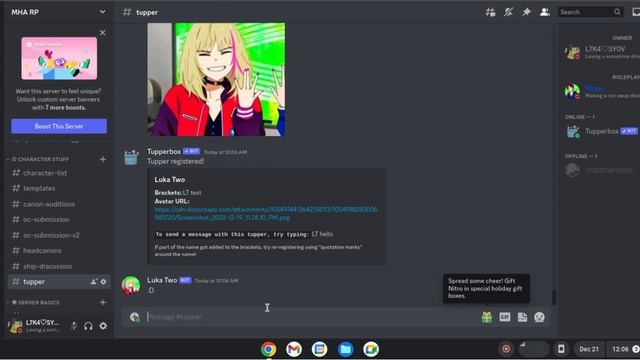Add channel to SERVER BASICS category
Screen dimensions: 640x360
click(102, 302)
